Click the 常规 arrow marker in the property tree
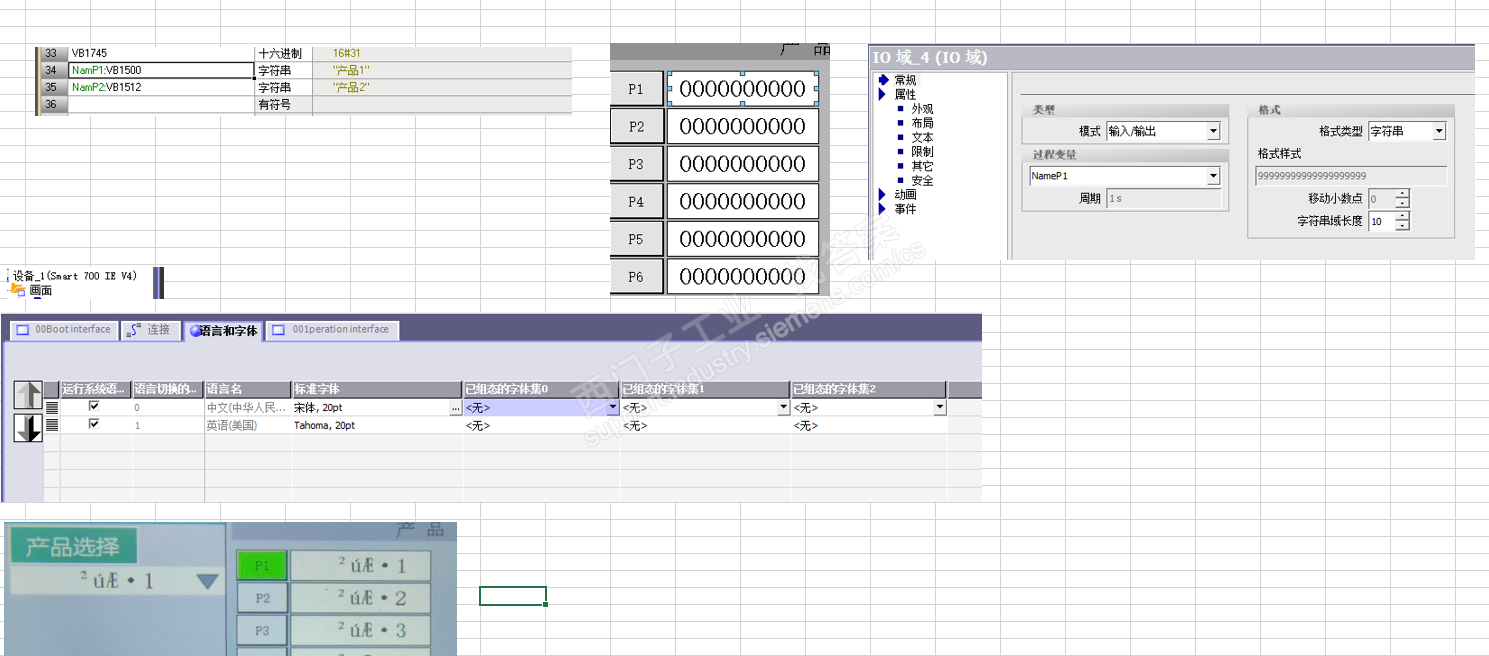This screenshot has height=656, width=1489. point(882,80)
